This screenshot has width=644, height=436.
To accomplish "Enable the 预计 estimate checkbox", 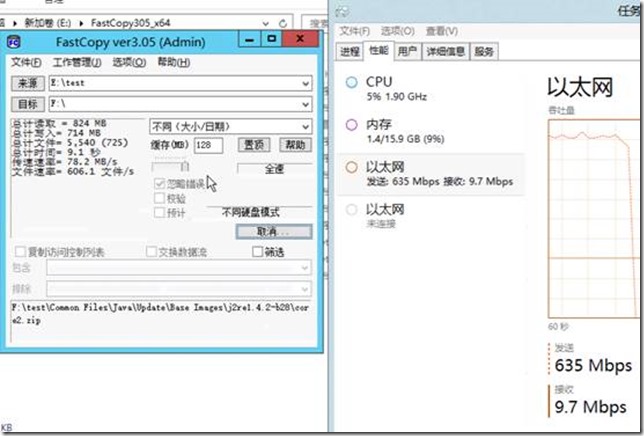I will pos(159,213).
